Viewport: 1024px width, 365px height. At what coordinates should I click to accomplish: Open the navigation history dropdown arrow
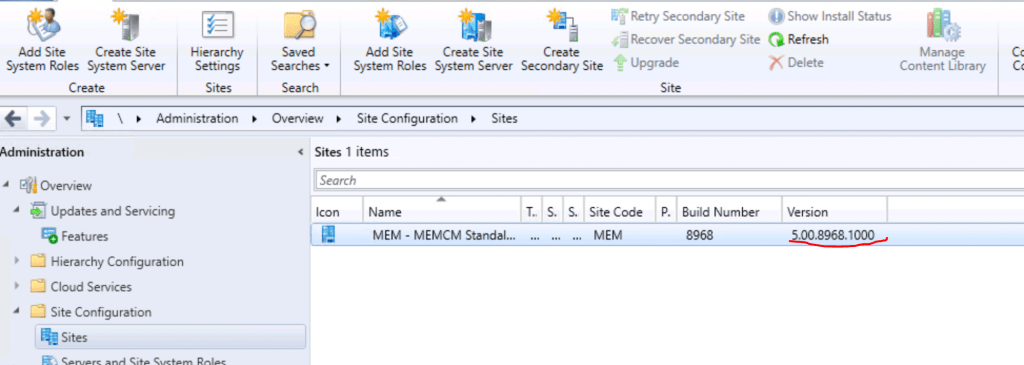pos(67,119)
